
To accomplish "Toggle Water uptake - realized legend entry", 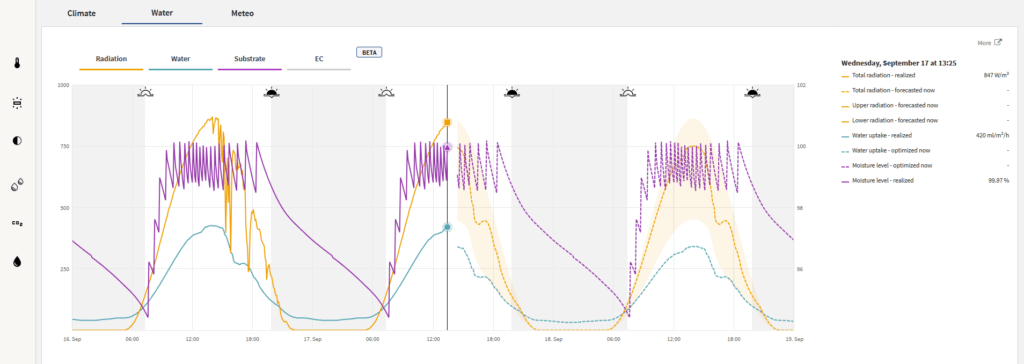I will click(881, 135).
